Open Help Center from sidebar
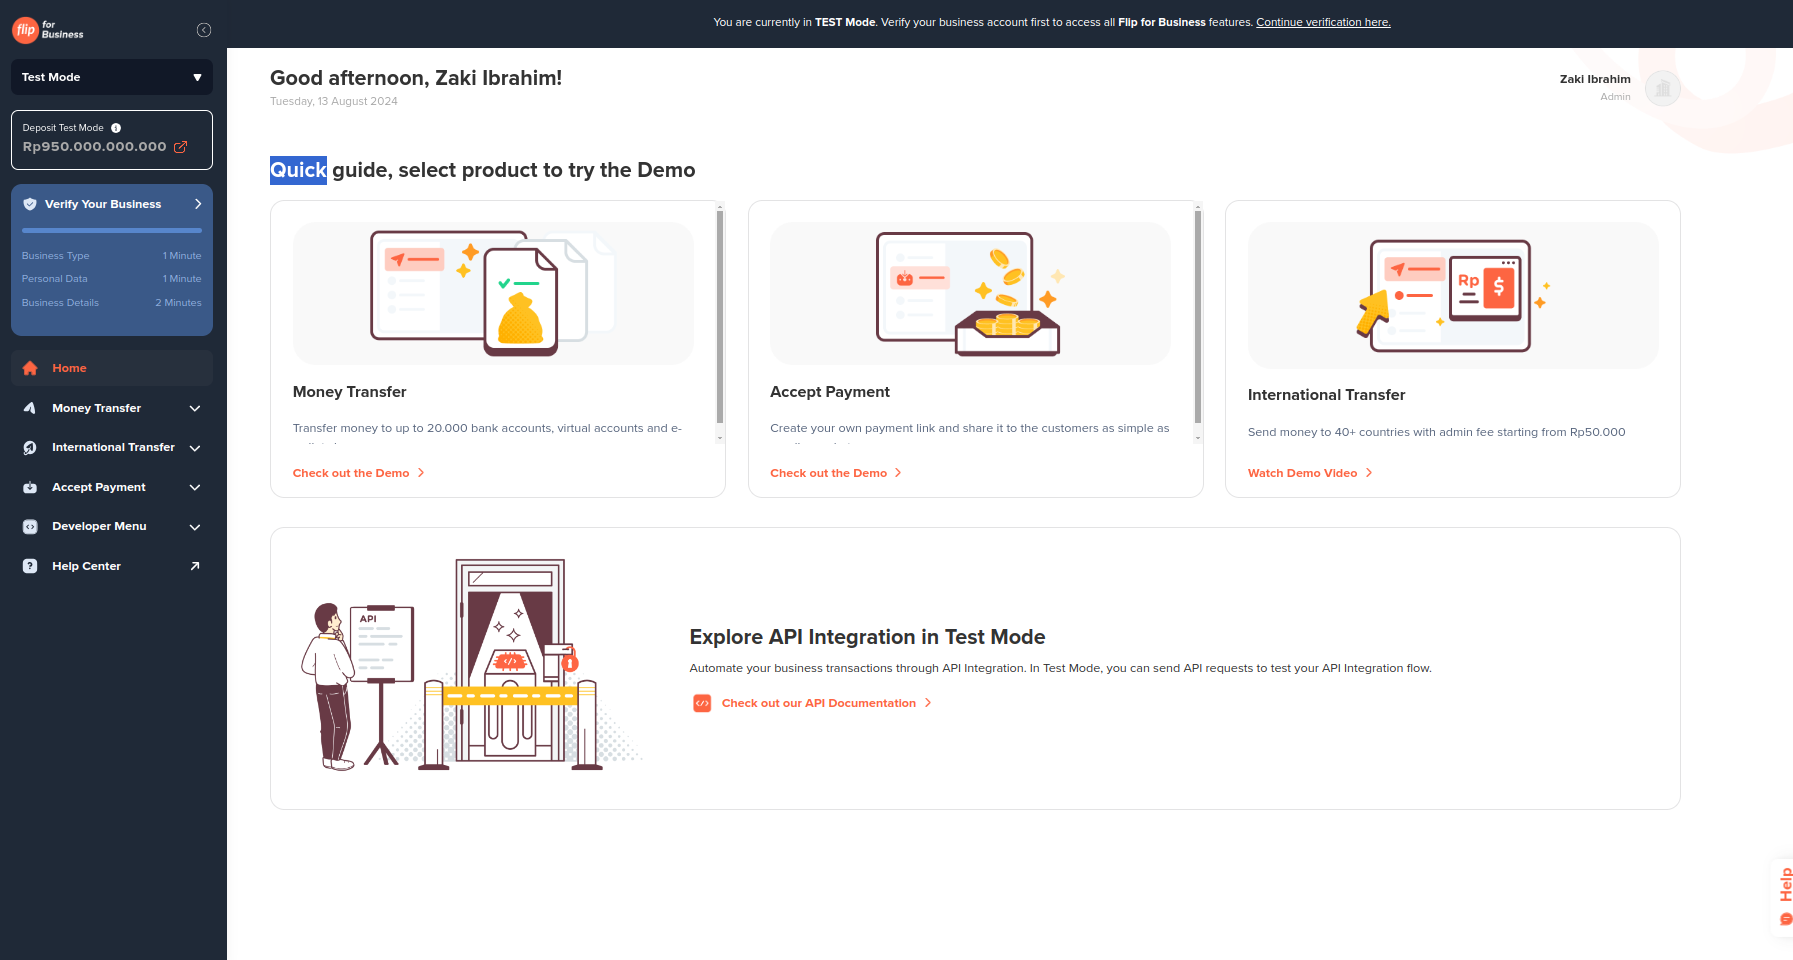Screen dimensions: 1793x960 (87, 566)
